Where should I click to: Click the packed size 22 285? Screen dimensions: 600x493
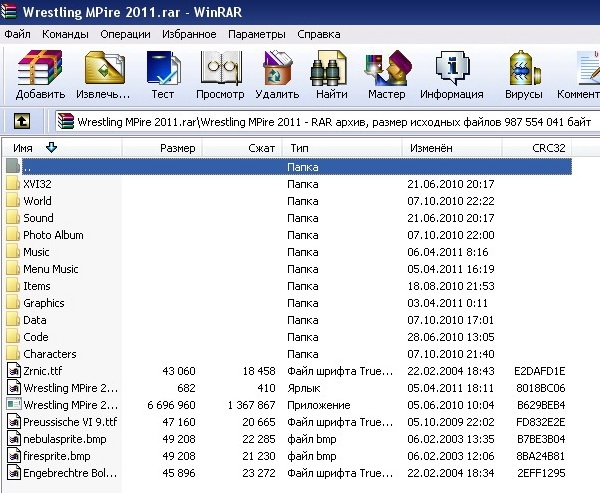pyautogui.click(x=259, y=439)
